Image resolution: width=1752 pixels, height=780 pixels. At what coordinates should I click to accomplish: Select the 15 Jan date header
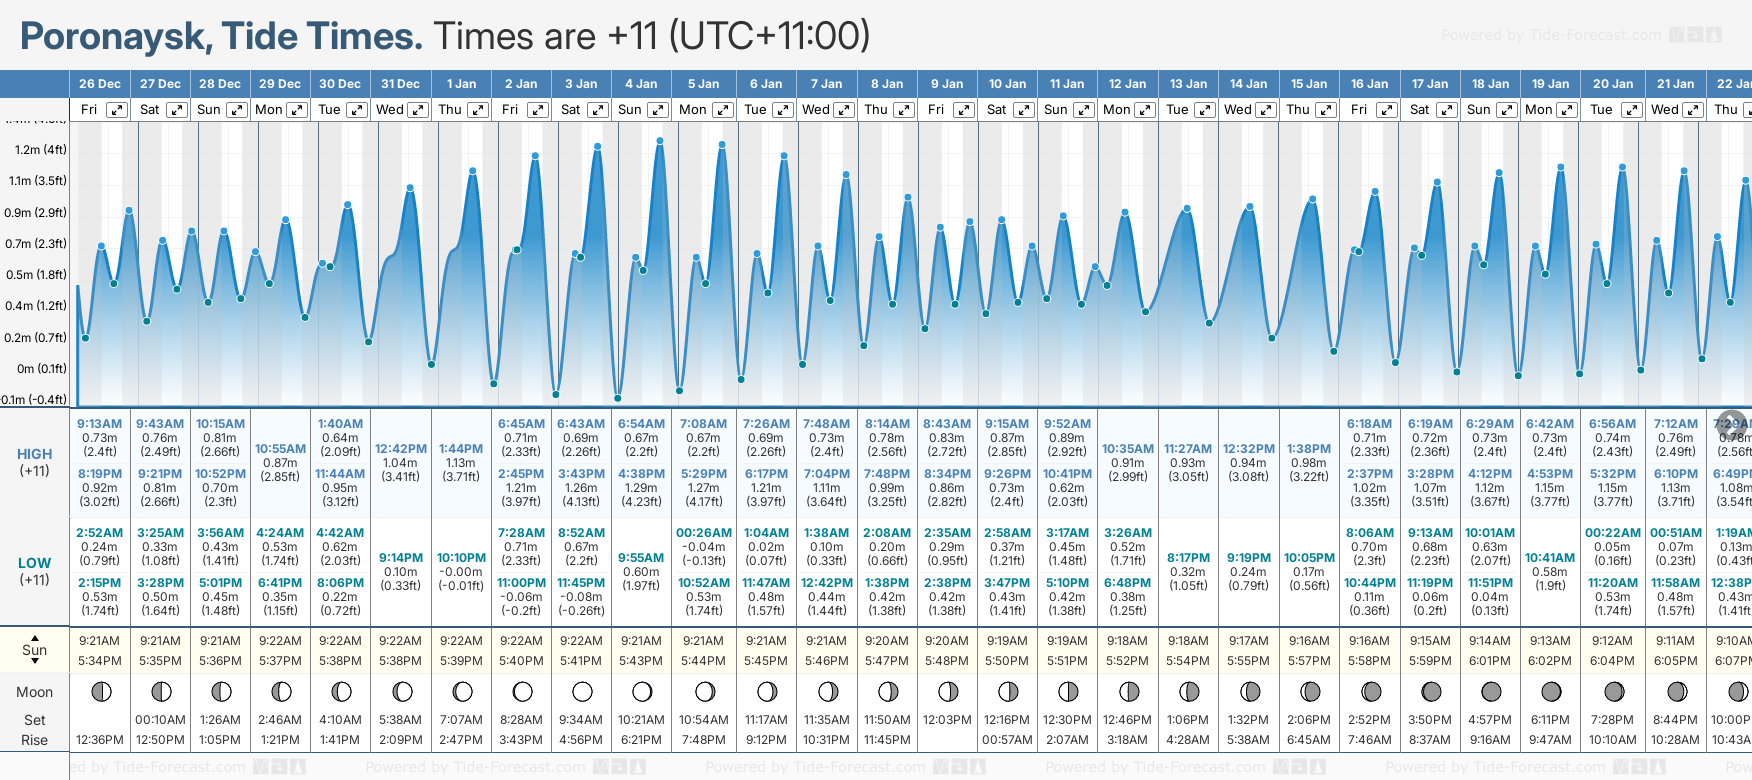tap(1309, 84)
